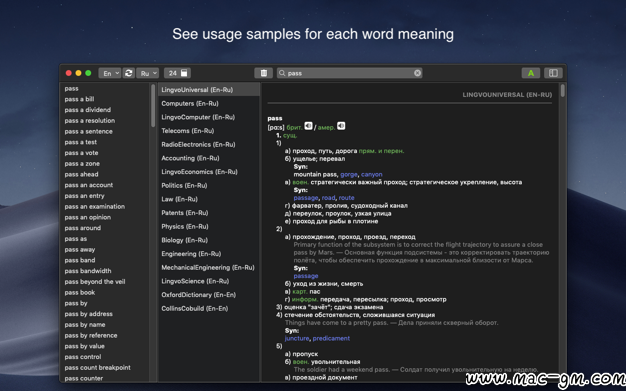The image size is (626, 391).
Task: Select Law (En-Ru) dictionary
Action: [x=209, y=199]
